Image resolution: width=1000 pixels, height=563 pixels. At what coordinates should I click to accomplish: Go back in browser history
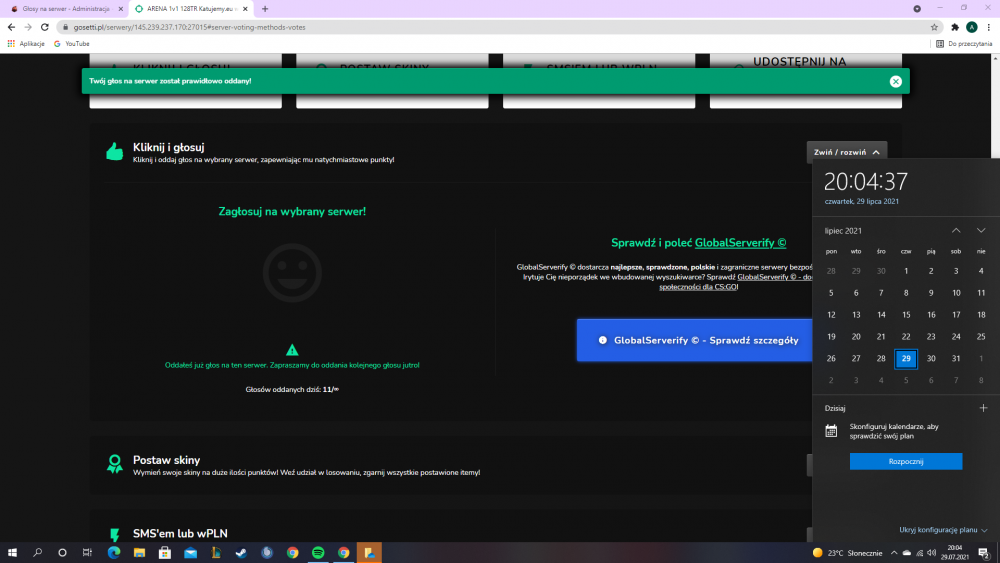(x=11, y=27)
